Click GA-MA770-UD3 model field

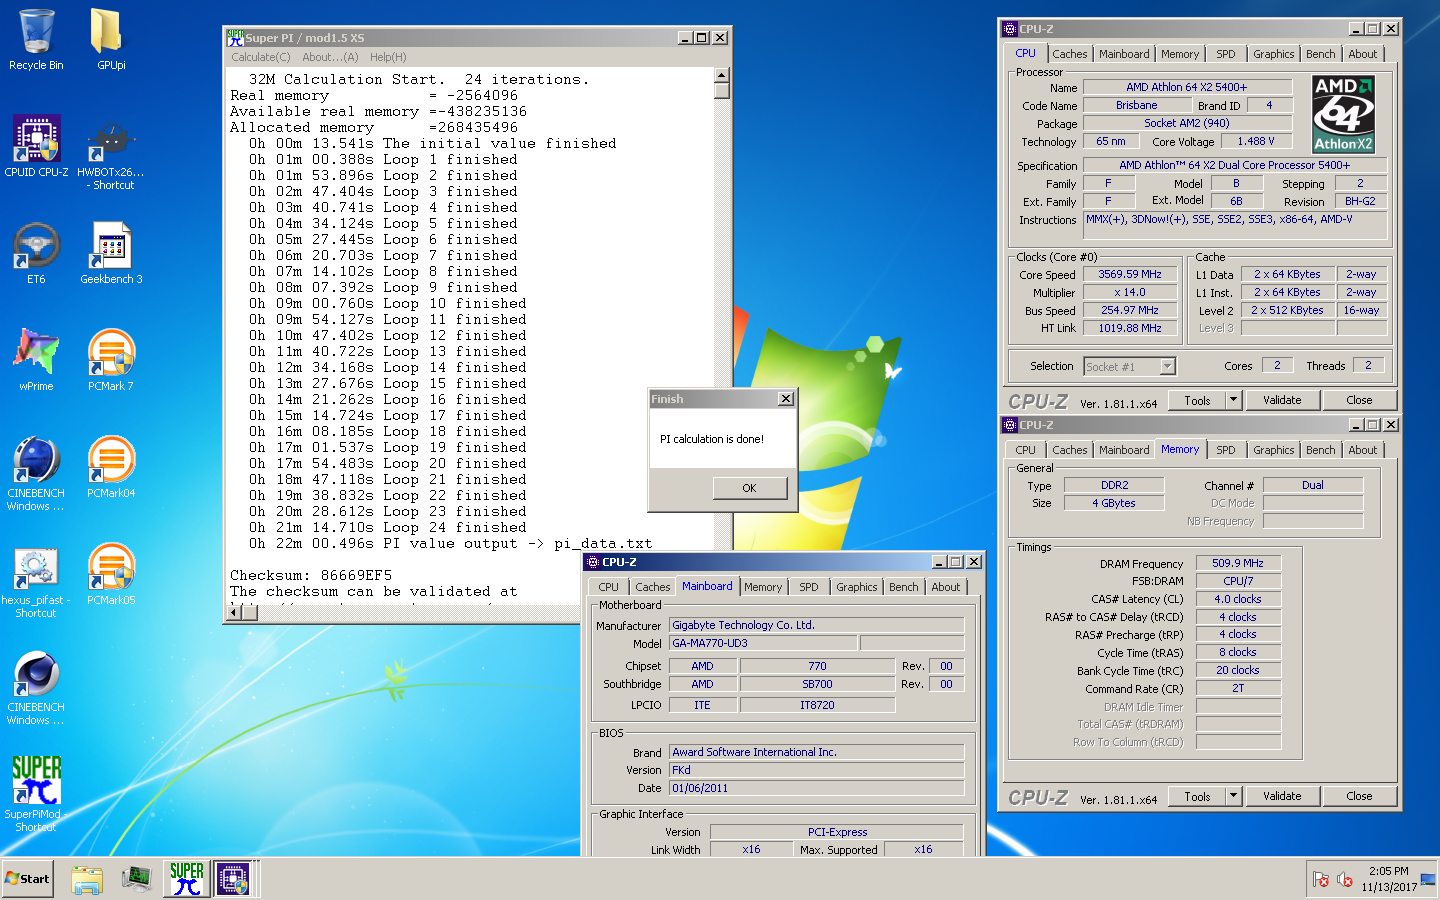[x=763, y=643]
